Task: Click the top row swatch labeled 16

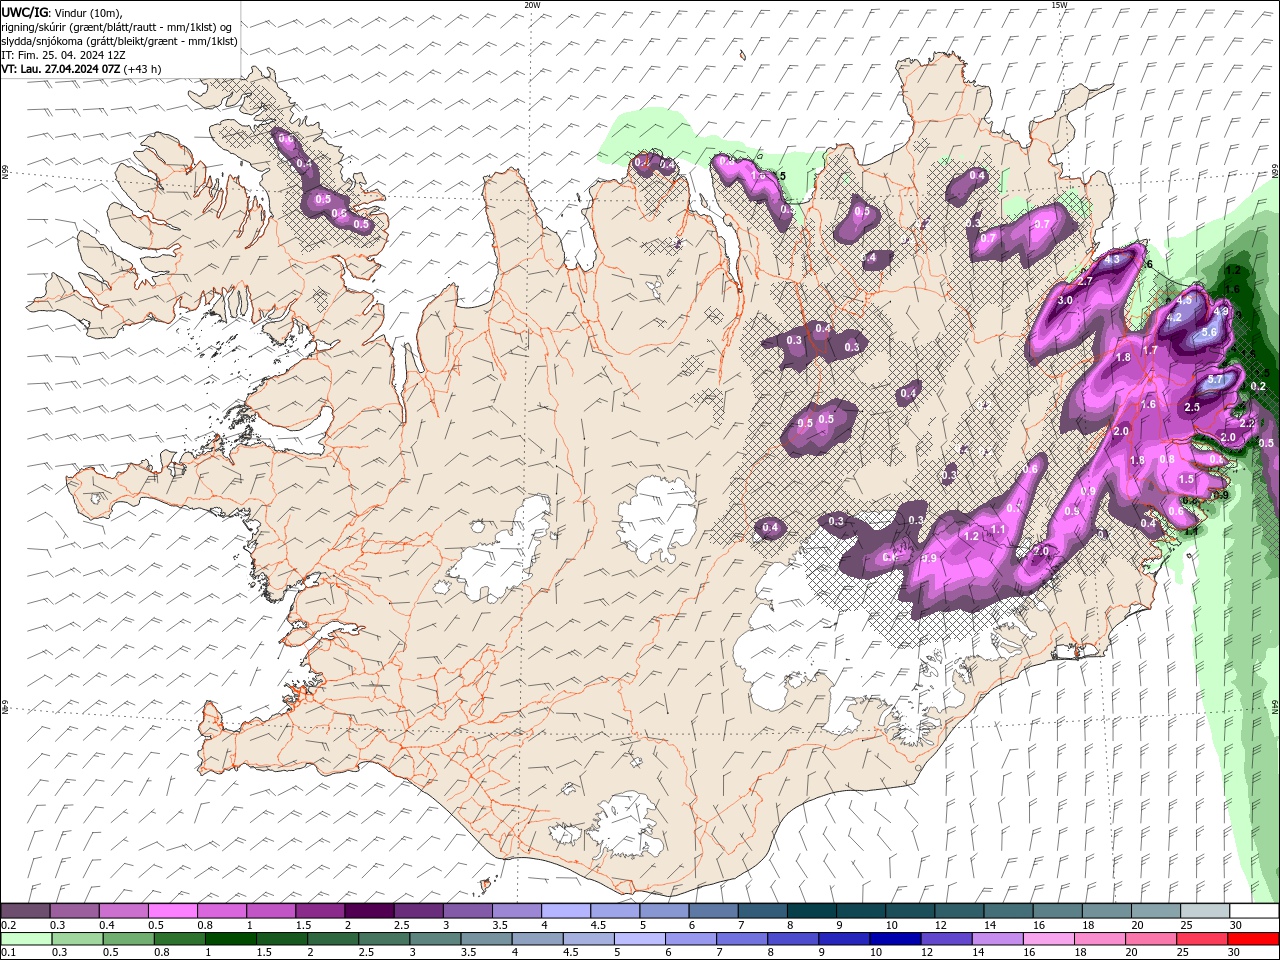Action: click(x=1057, y=911)
